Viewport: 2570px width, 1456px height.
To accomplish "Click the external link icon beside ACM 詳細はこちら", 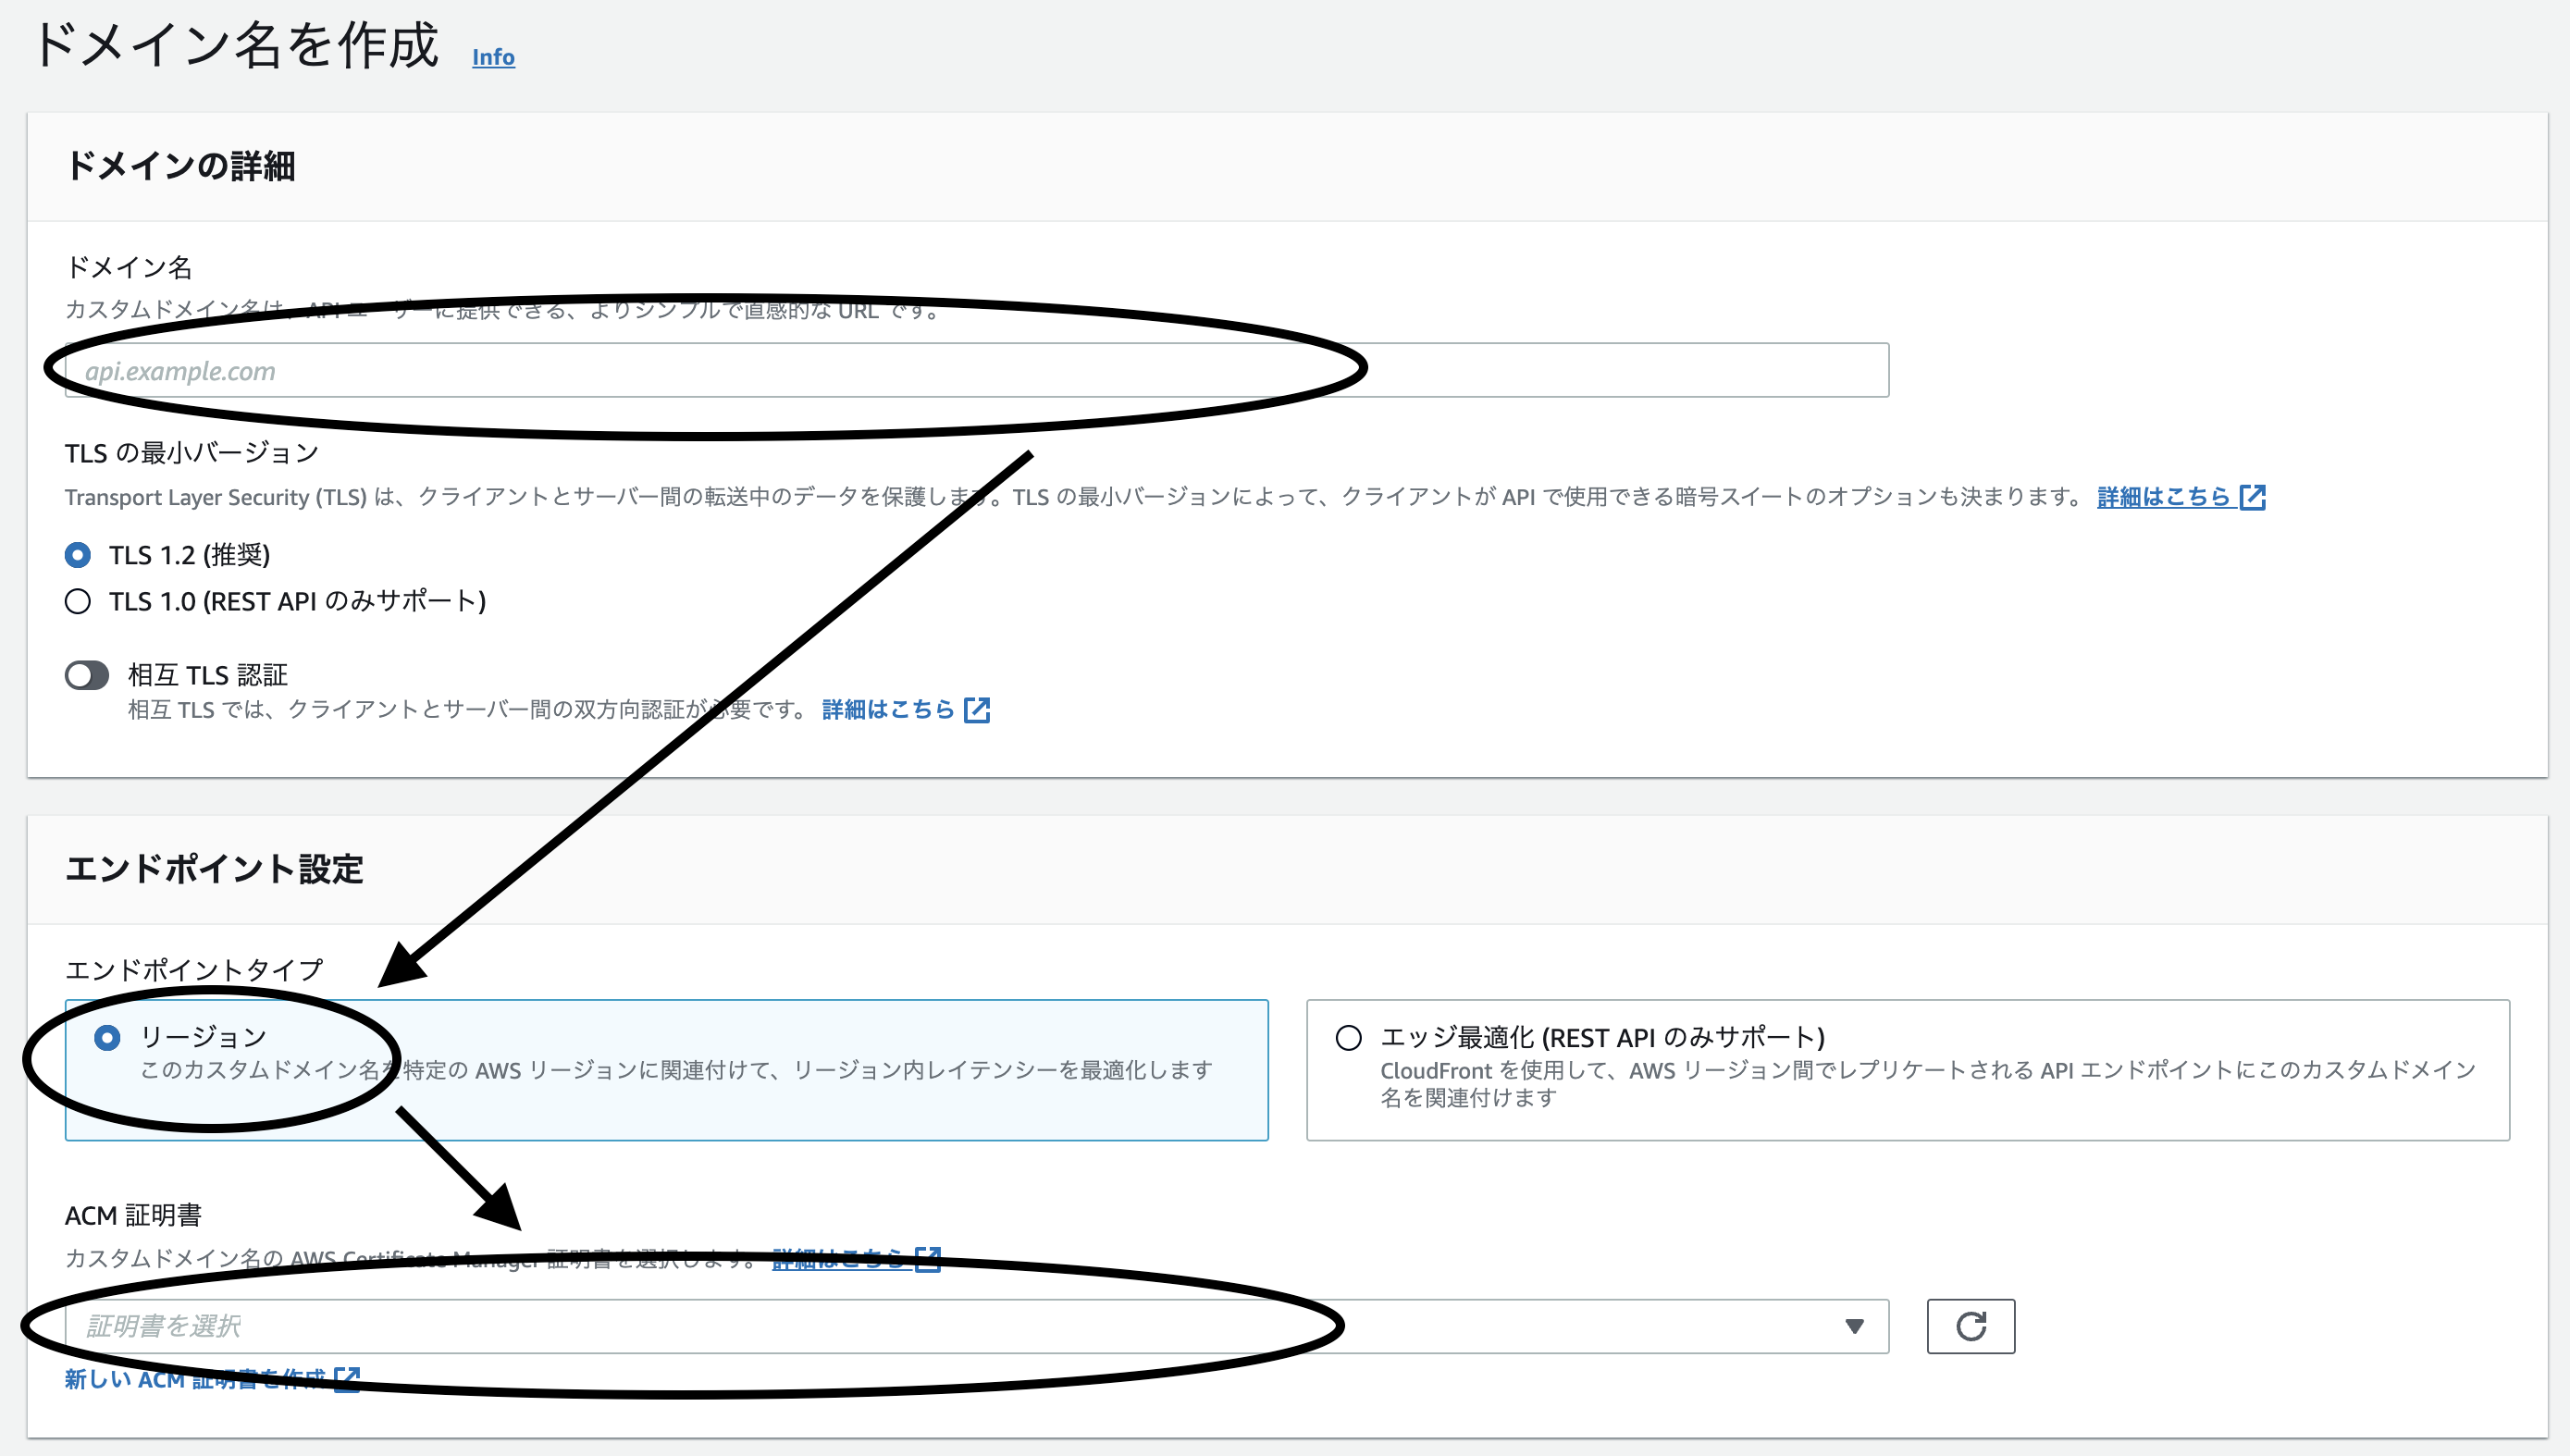I will [x=929, y=1258].
